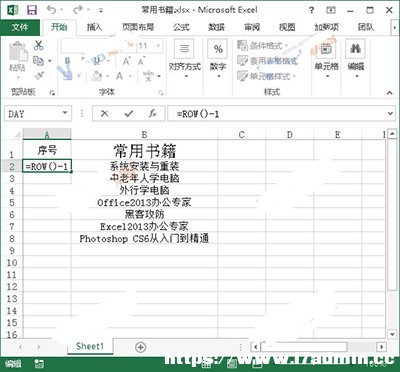Switch to the 插入 Insert tab
Image resolution: width=400 pixels, height=372 pixels.
(x=94, y=27)
